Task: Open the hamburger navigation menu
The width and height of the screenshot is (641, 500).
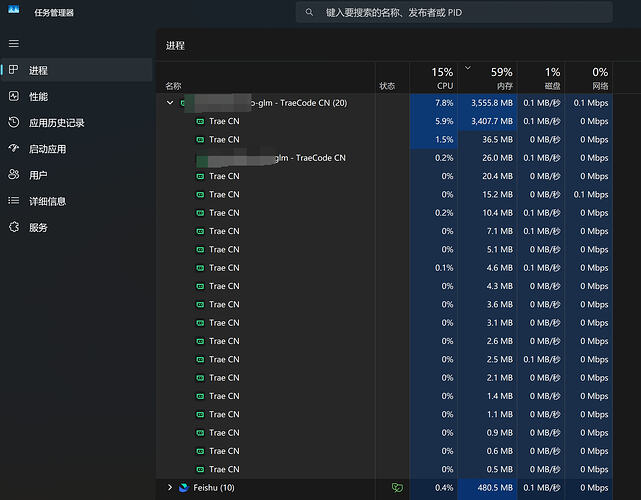Action: point(14,43)
